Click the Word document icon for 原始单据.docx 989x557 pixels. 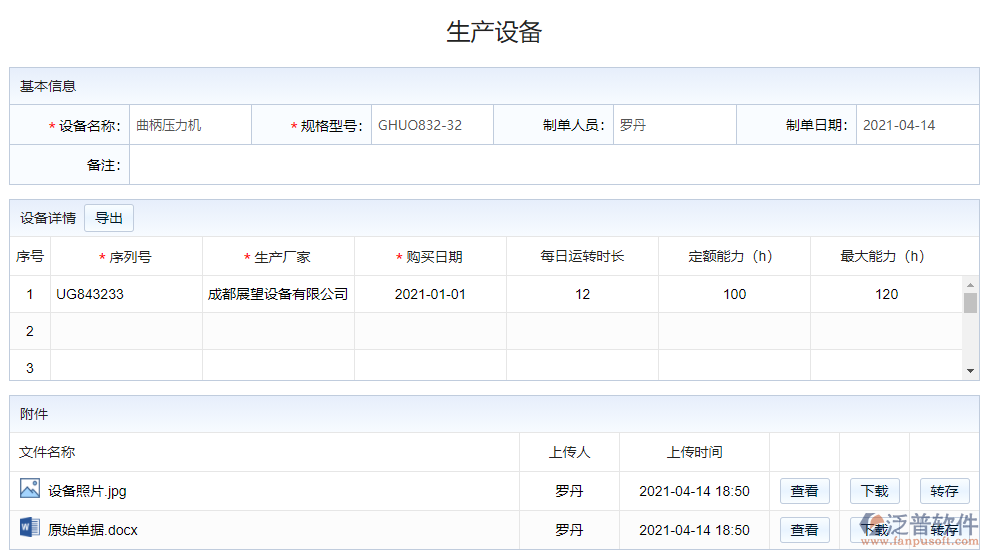[29, 528]
